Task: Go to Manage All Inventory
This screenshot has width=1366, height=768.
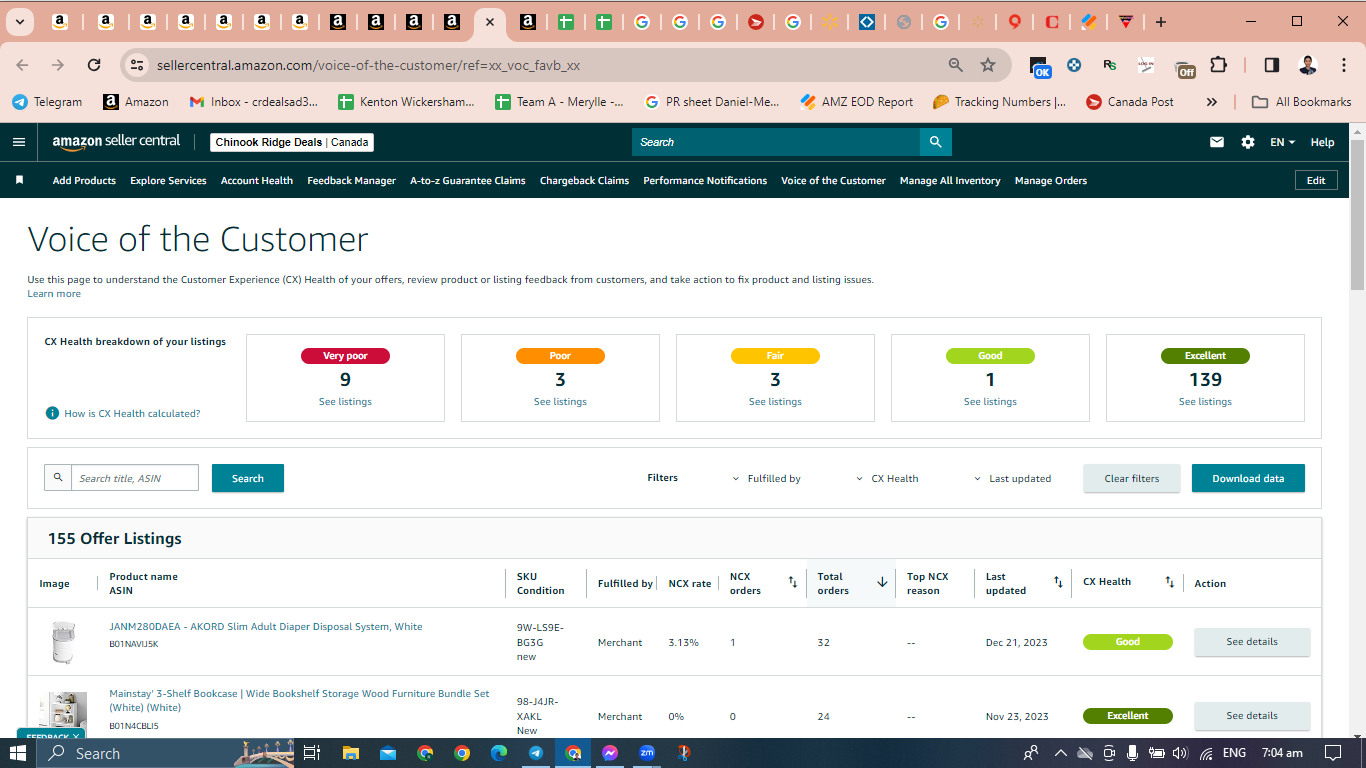Action: (x=950, y=181)
